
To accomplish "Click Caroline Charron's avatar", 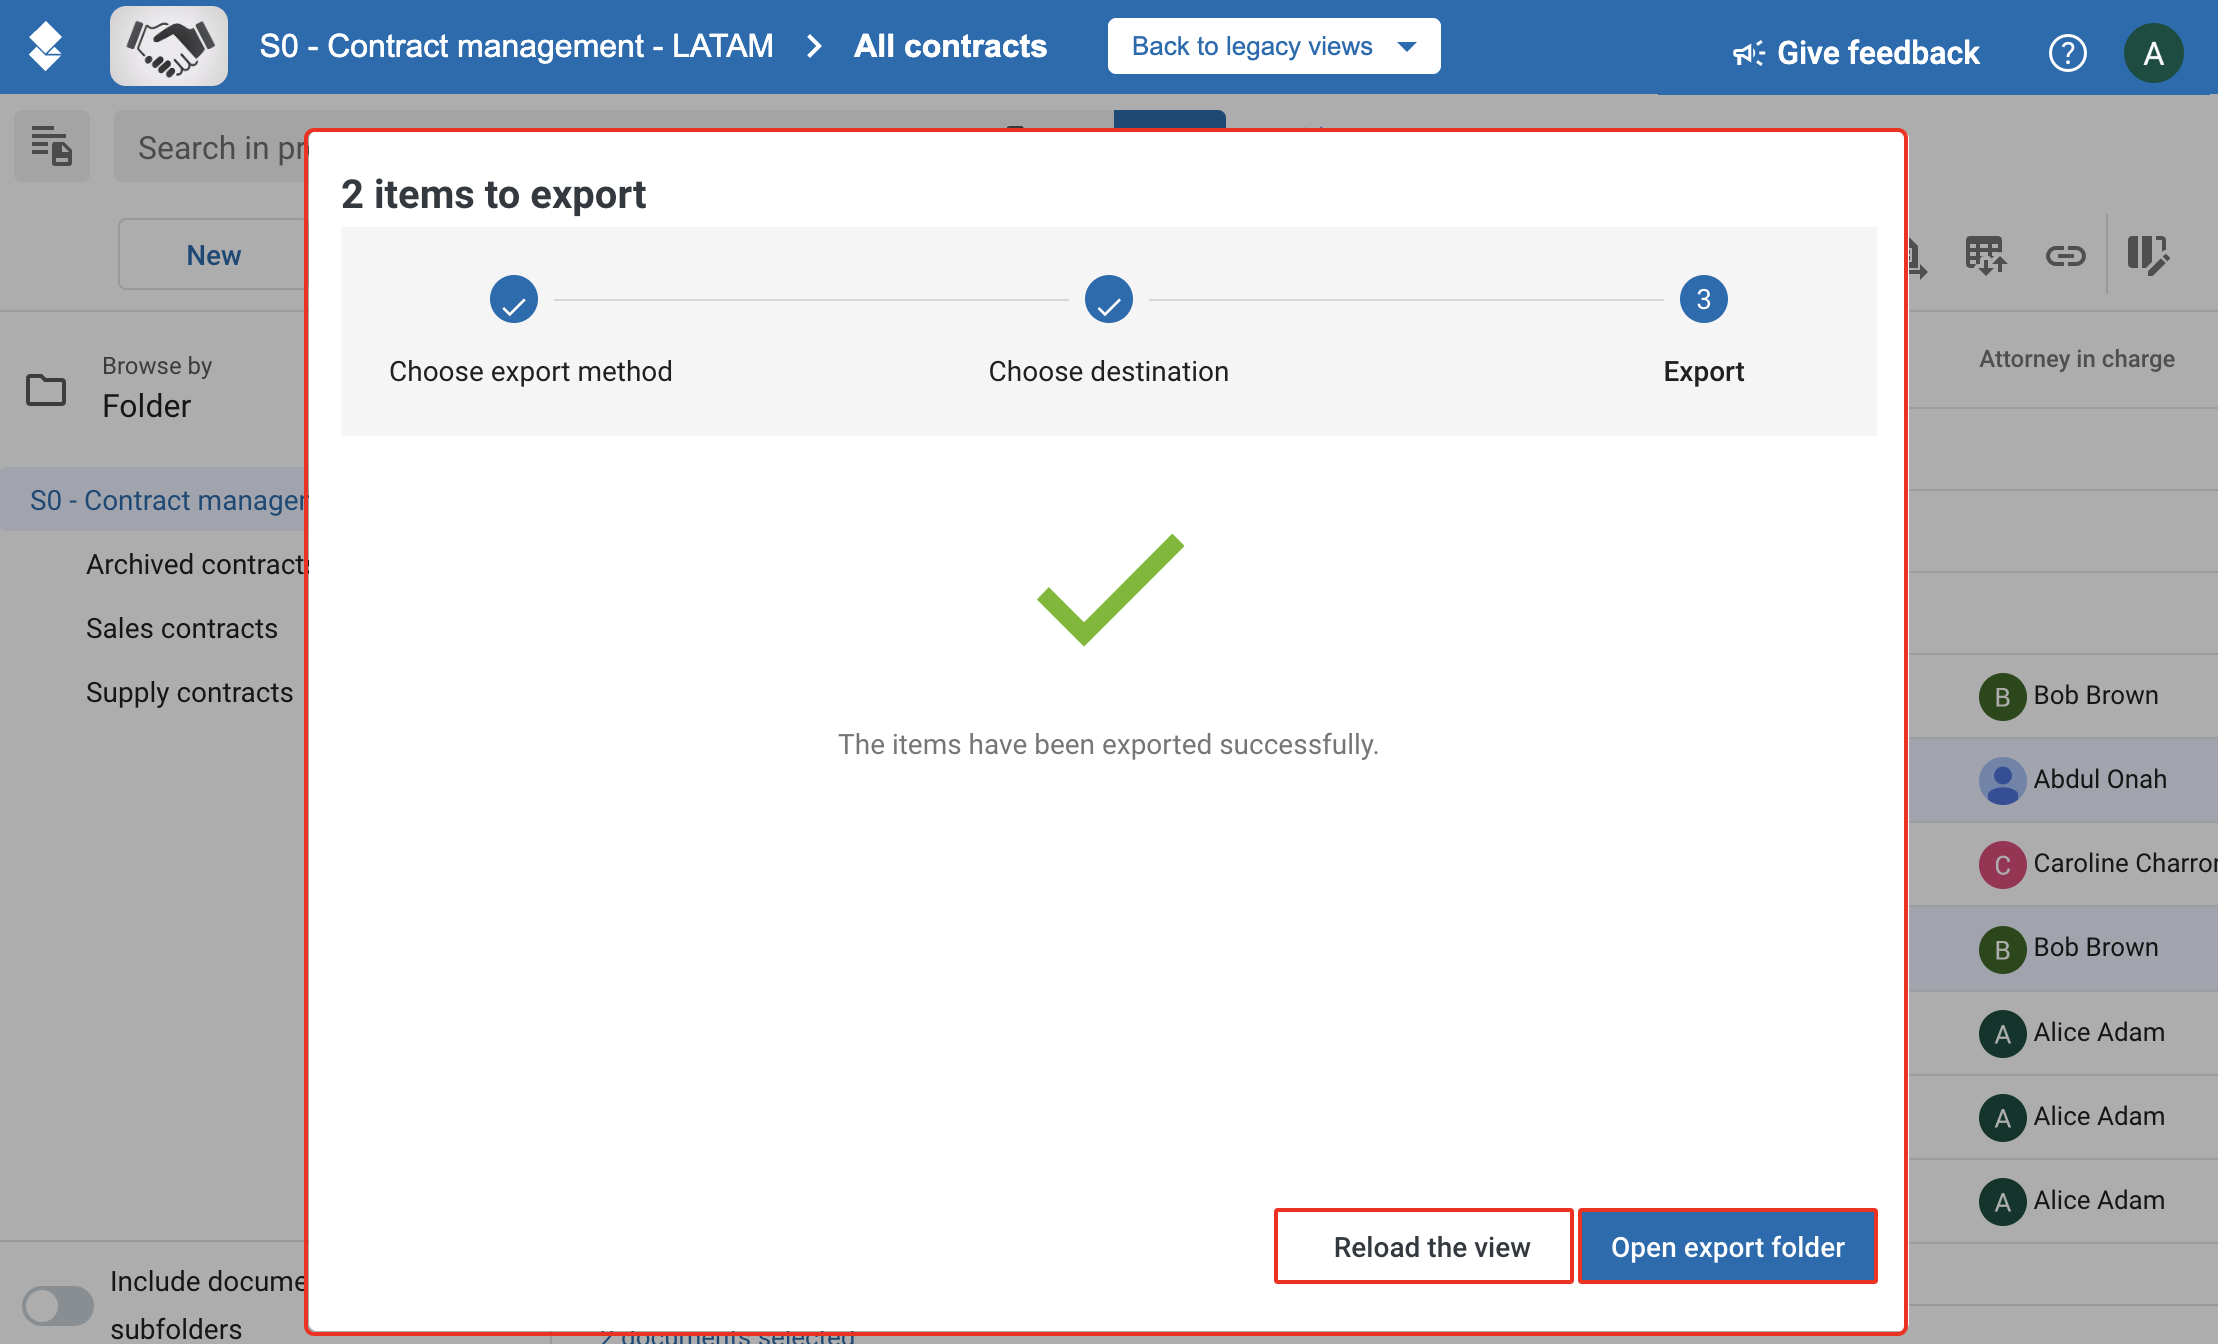I will pos(2002,864).
